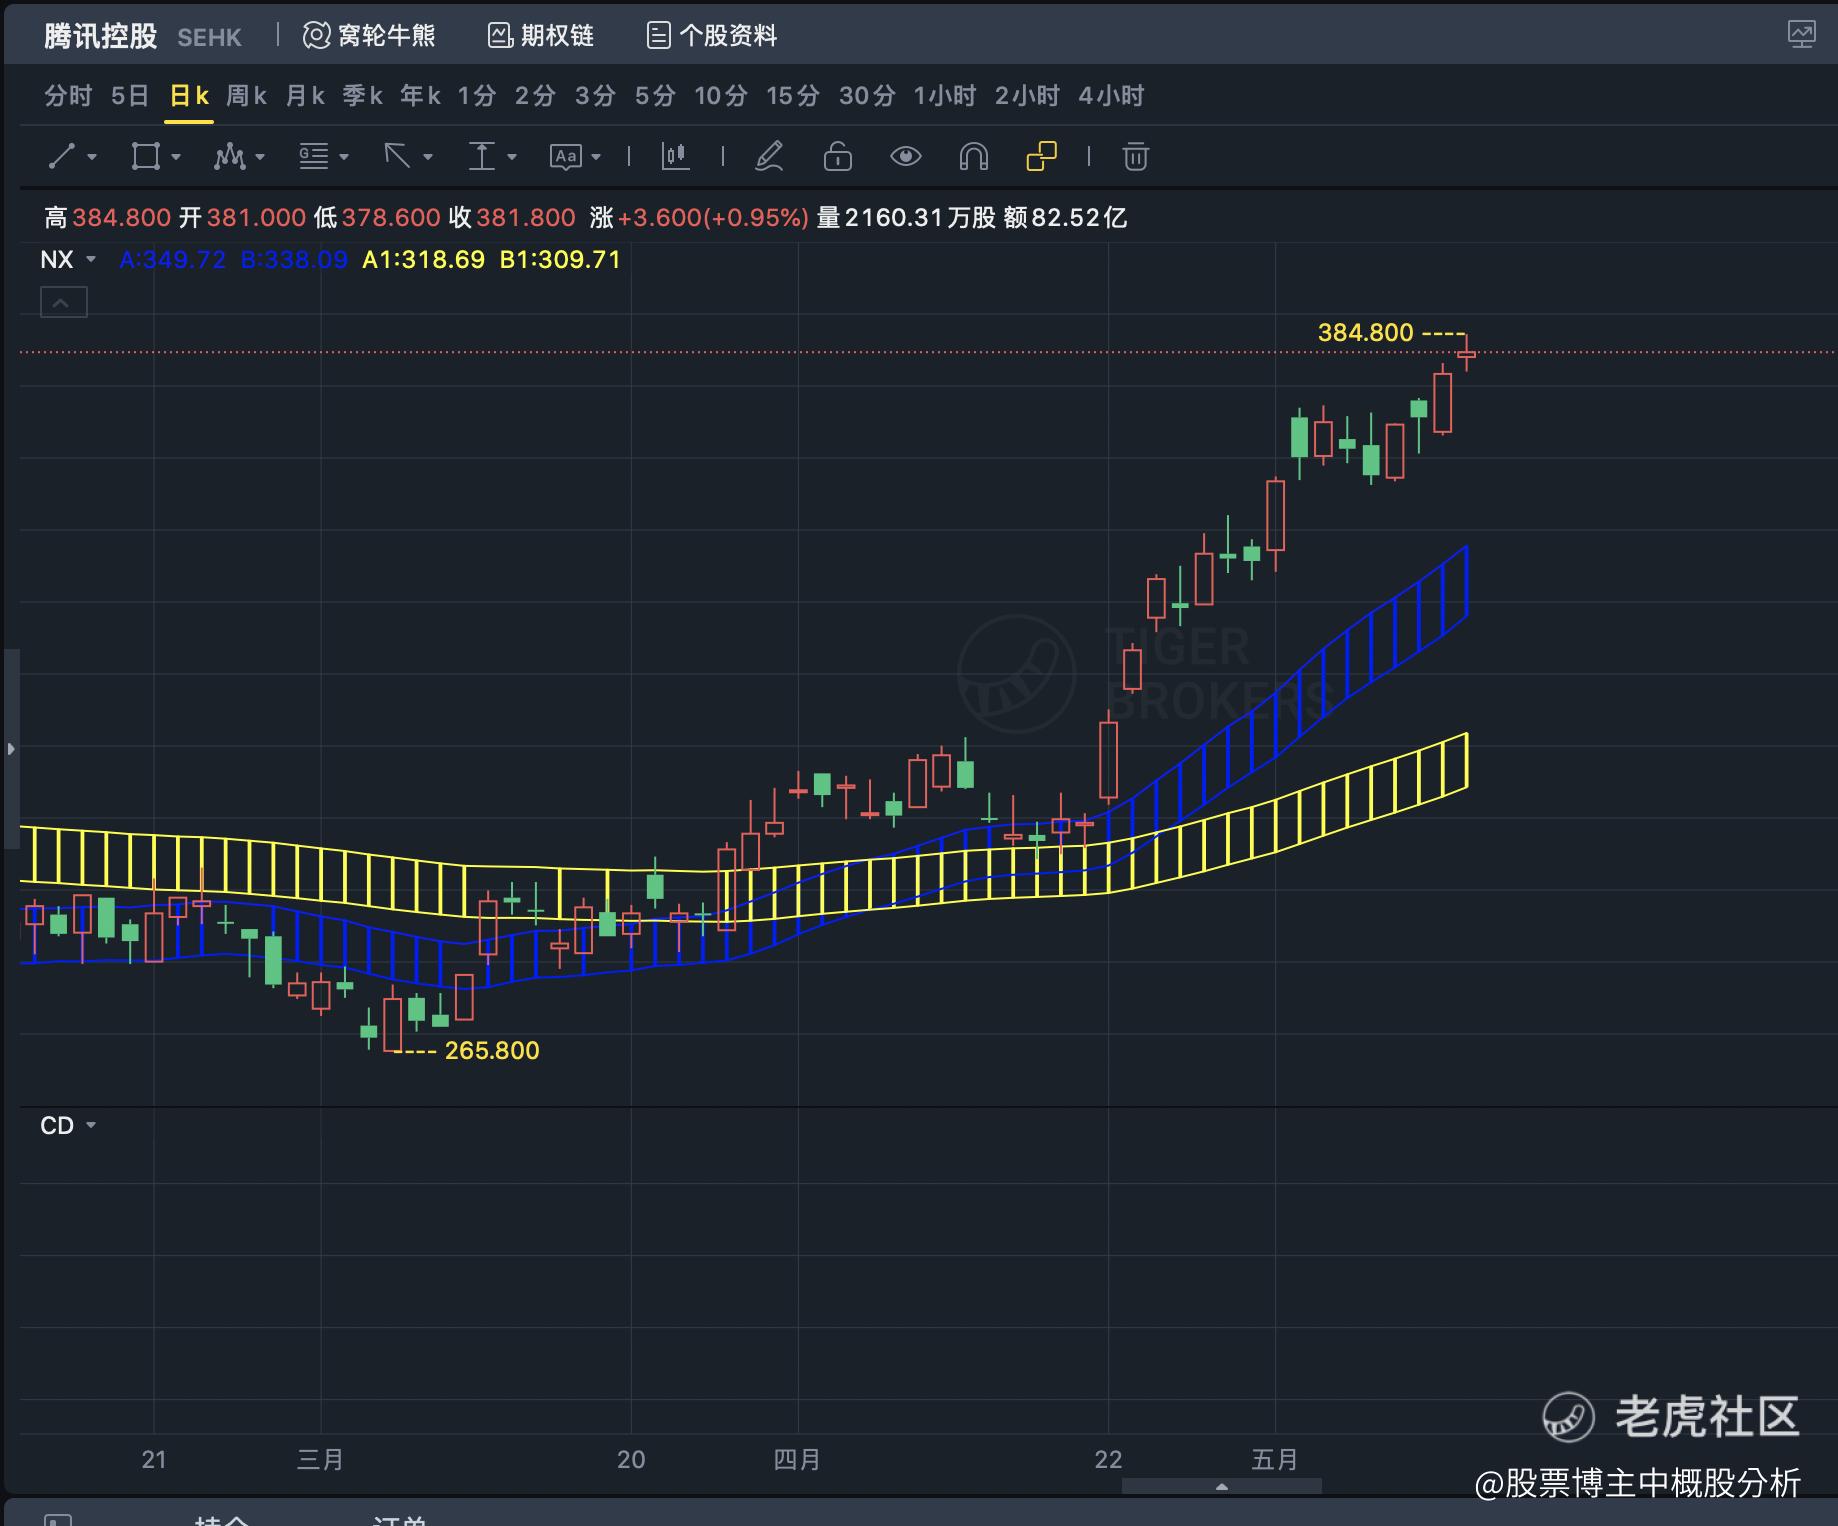Viewport: 1838px width, 1526px height.
Task: Open dropdown arrow beside rectangle tool
Action: point(176,157)
